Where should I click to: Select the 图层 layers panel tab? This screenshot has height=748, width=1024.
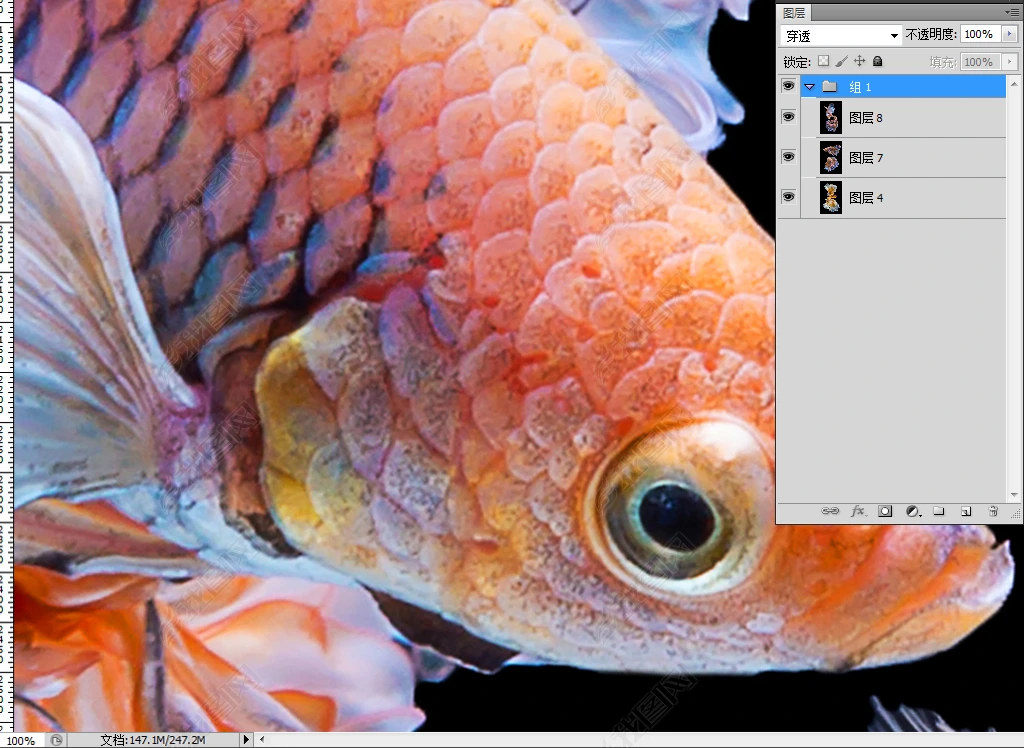tap(795, 13)
